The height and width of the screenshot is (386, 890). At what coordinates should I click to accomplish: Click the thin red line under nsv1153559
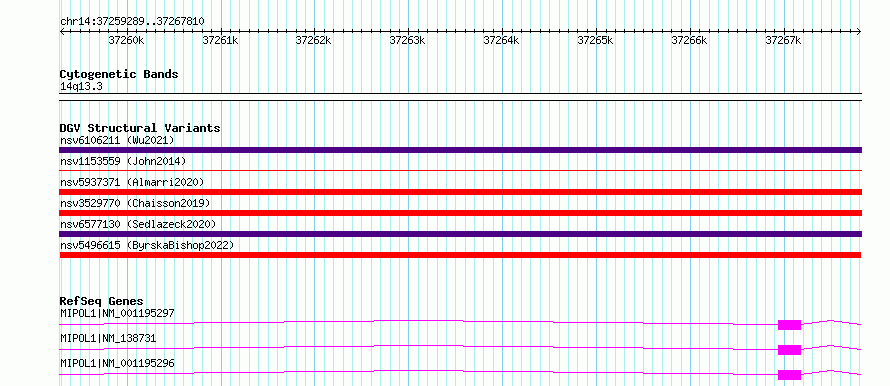pyautogui.click(x=460, y=170)
